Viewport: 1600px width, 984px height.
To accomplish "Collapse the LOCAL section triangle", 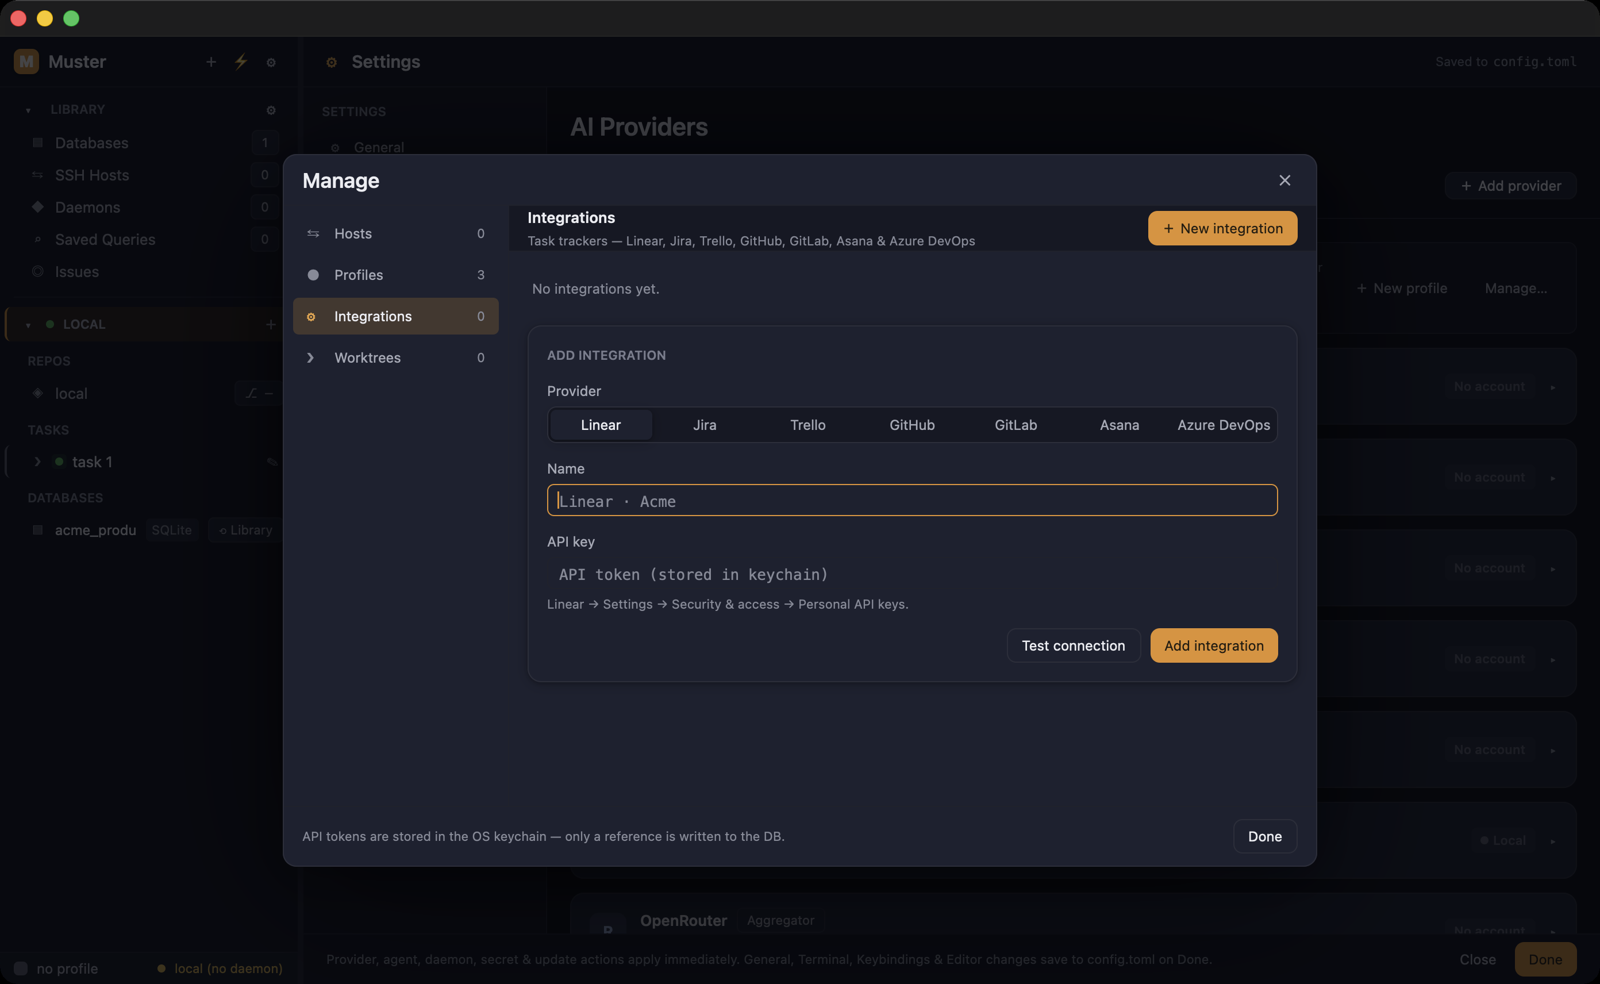I will click(x=28, y=325).
